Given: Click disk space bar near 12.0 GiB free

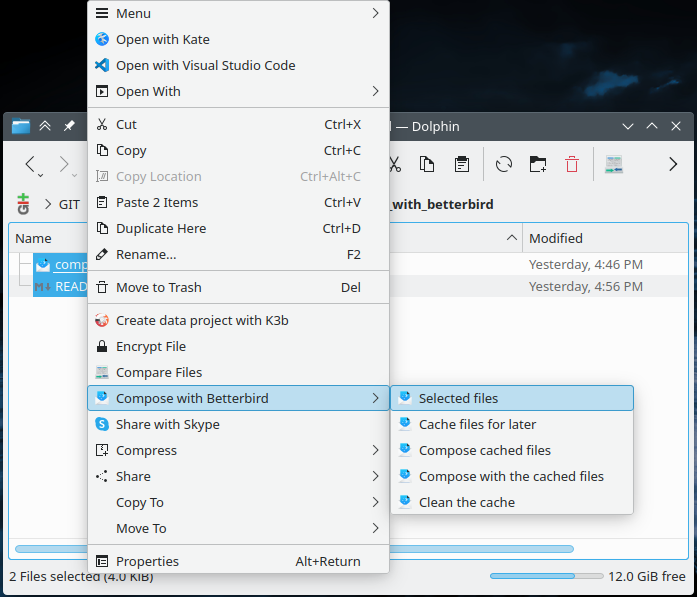Looking at the screenshot, I should (546, 576).
